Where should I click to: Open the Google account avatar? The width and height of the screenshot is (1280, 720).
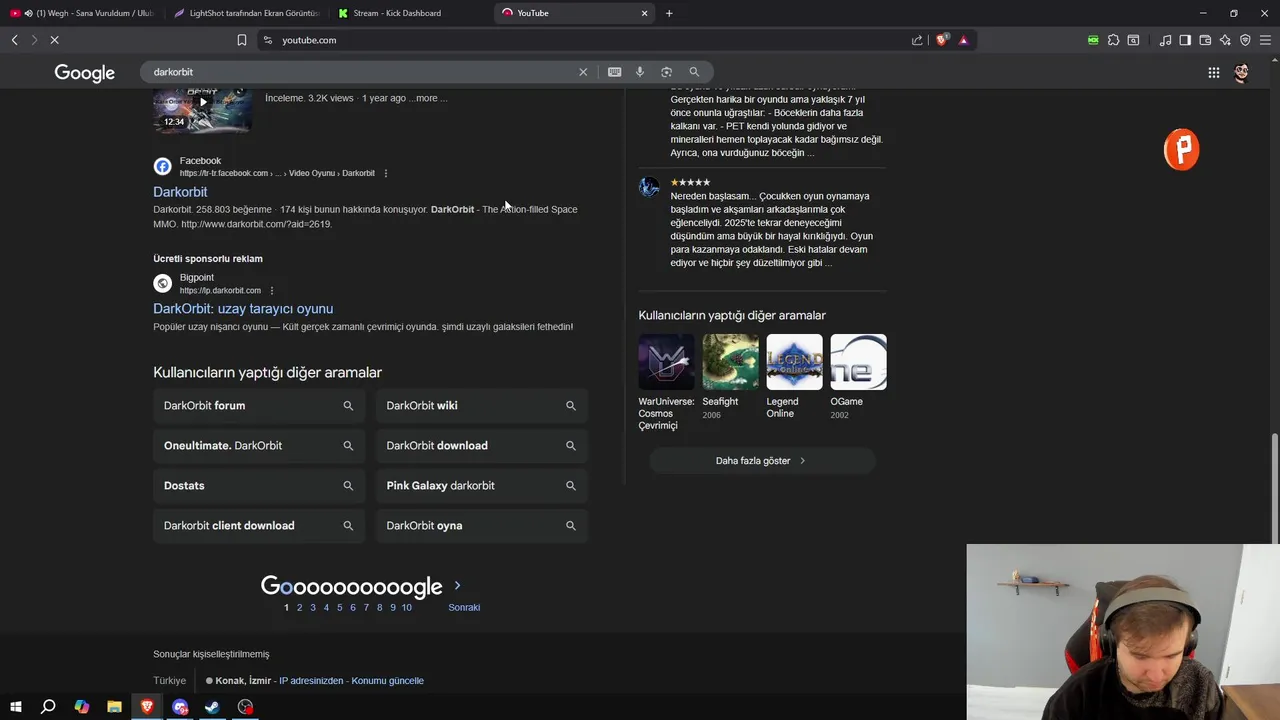point(1241,72)
